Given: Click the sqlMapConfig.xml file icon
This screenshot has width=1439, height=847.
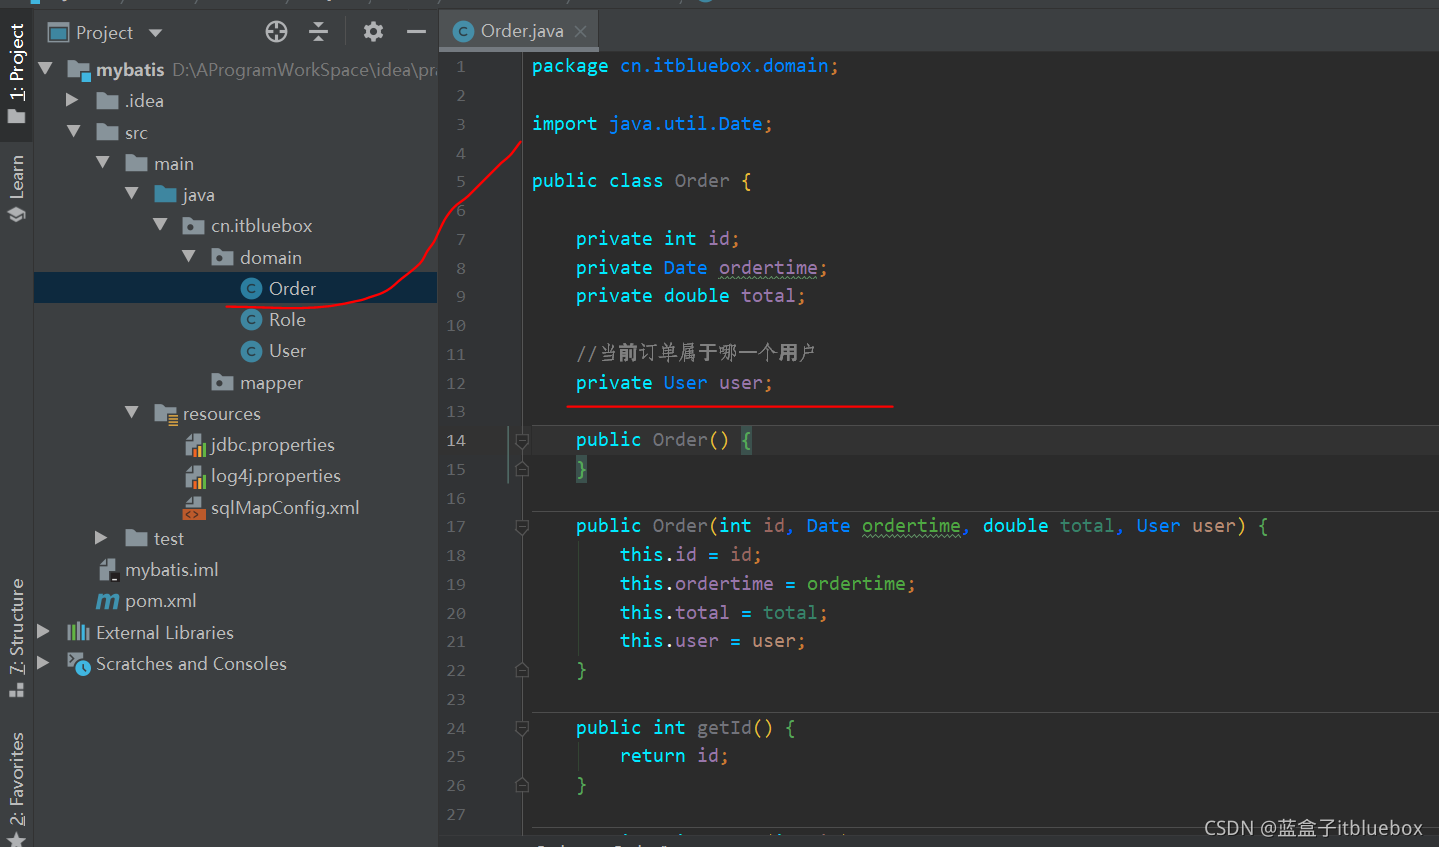Looking at the screenshot, I should click(194, 508).
